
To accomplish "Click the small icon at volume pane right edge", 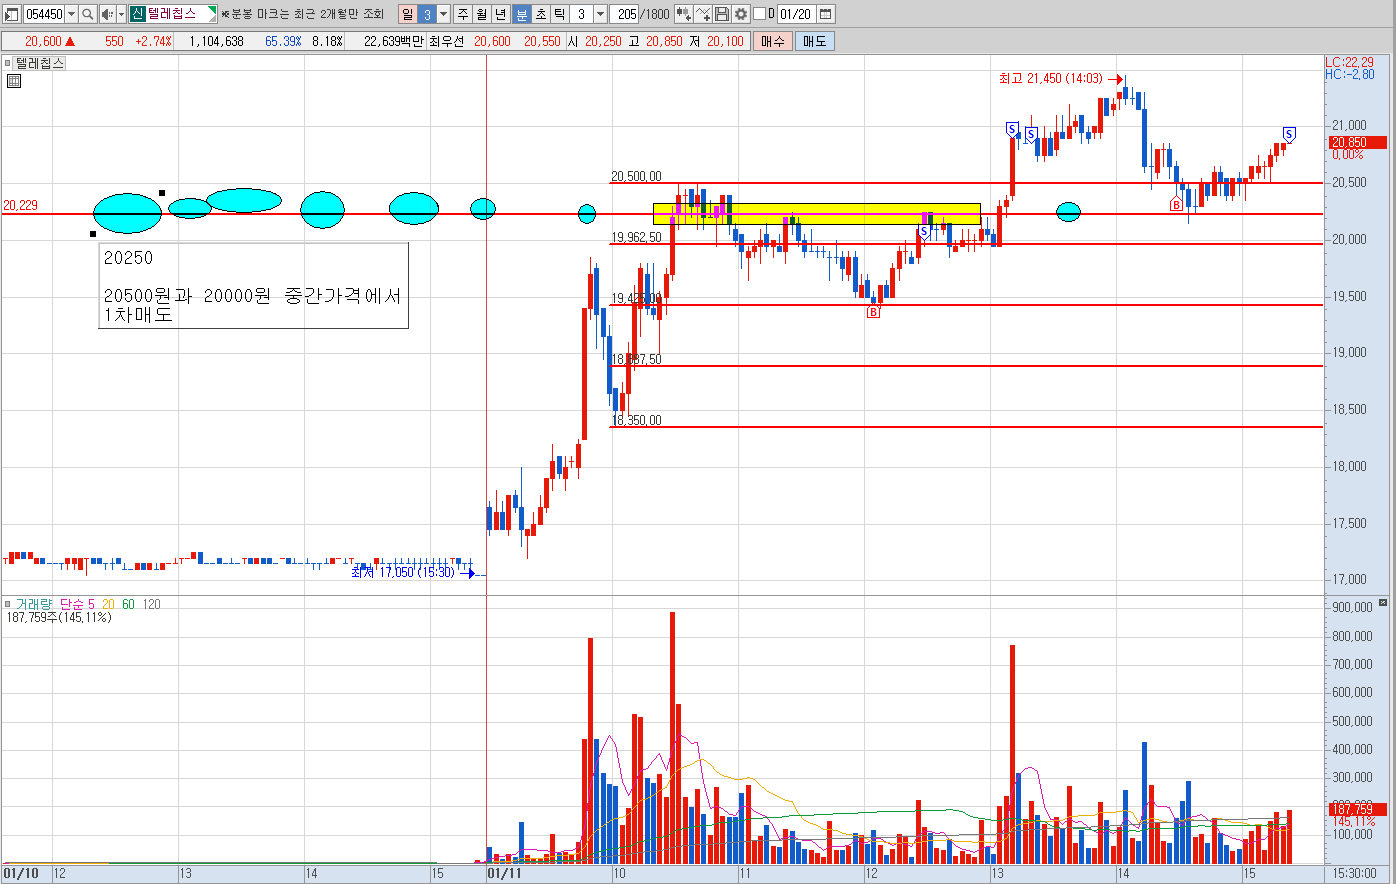I will (1383, 603).
